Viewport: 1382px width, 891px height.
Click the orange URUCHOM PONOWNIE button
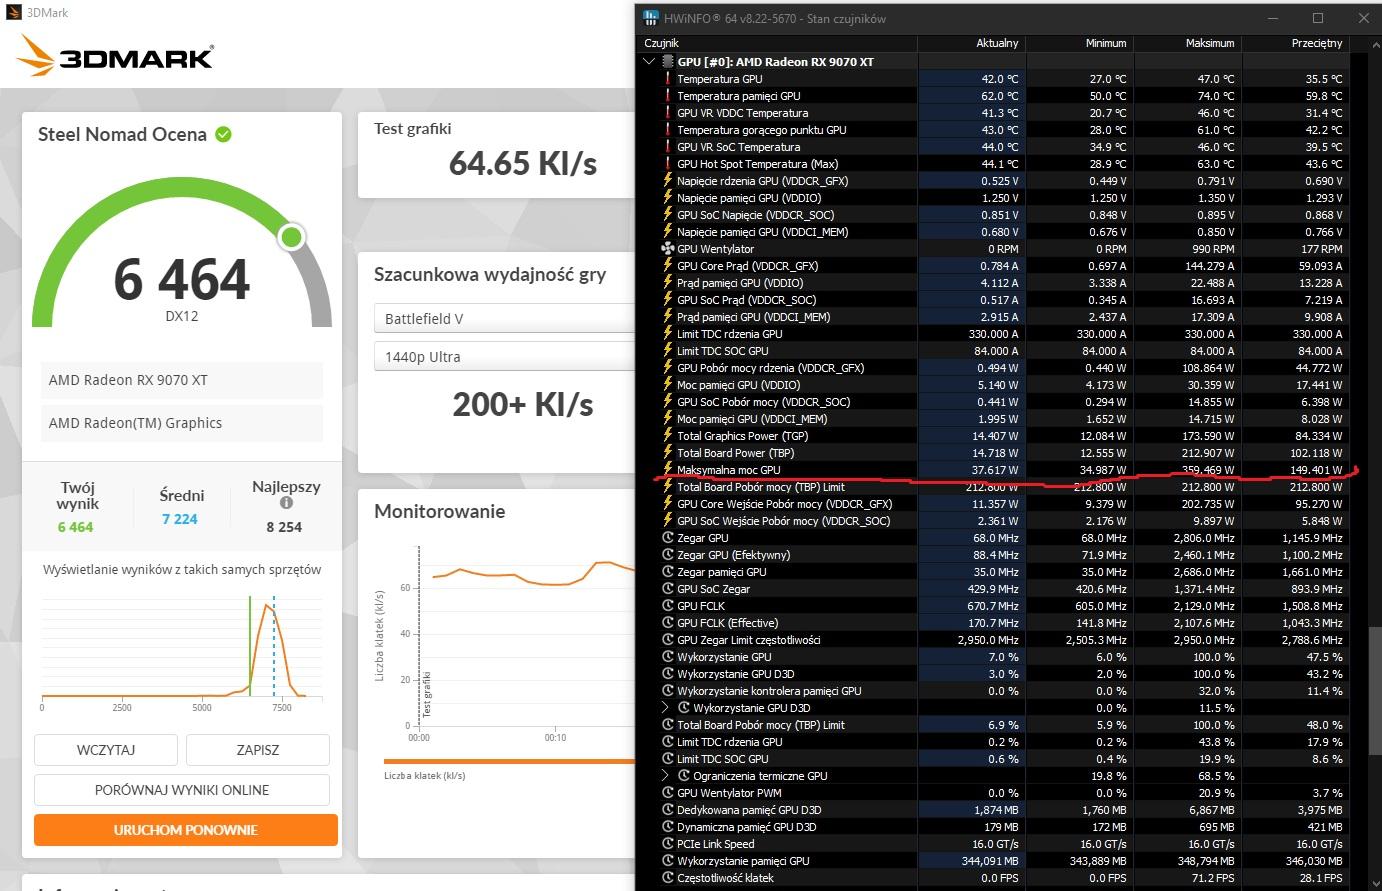tap(186, 830)
